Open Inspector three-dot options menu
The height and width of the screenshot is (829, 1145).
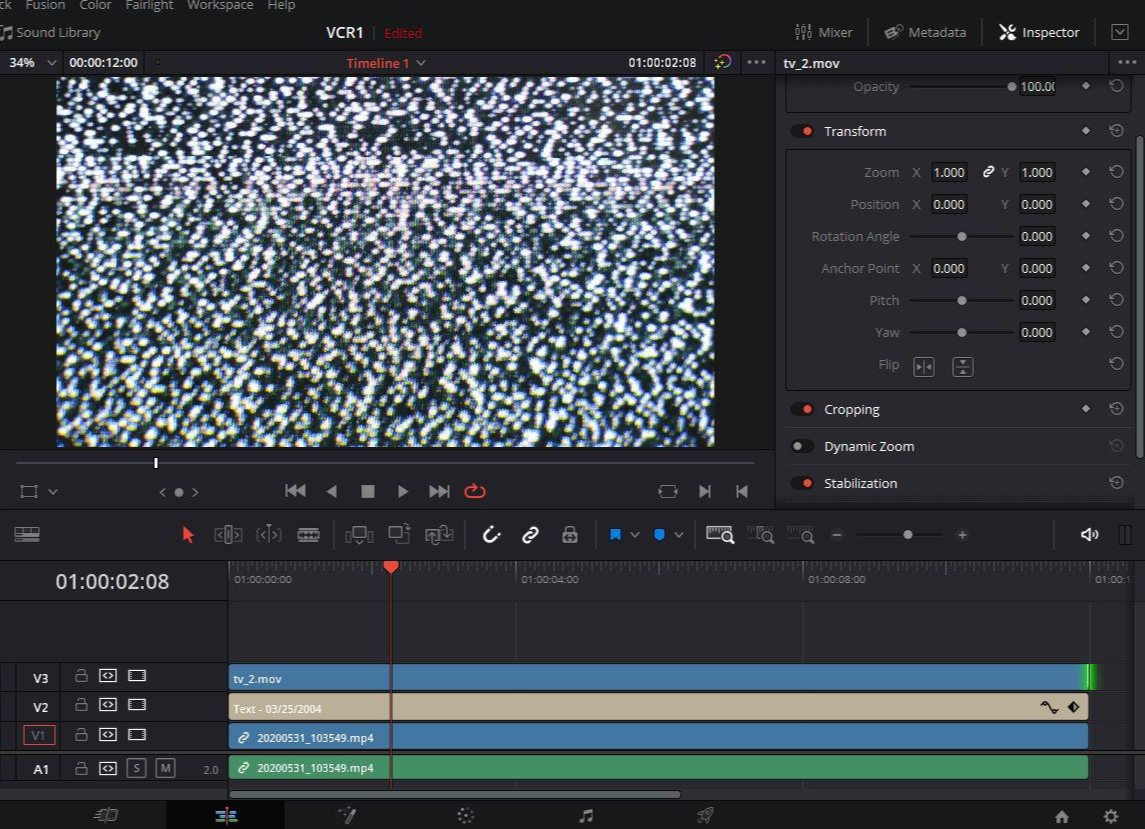point(1127,62)
